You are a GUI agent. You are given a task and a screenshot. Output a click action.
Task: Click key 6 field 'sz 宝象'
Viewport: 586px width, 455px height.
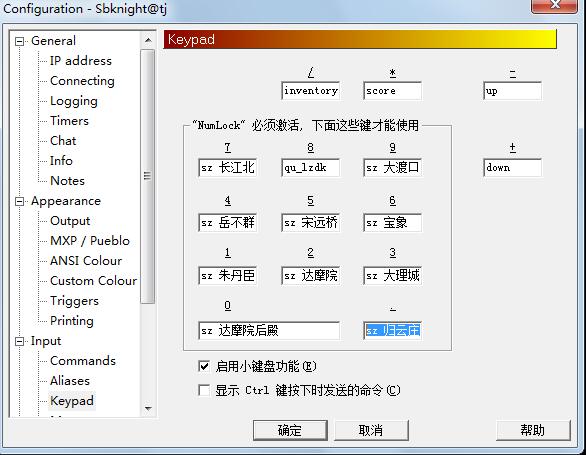tap(392, 223)
